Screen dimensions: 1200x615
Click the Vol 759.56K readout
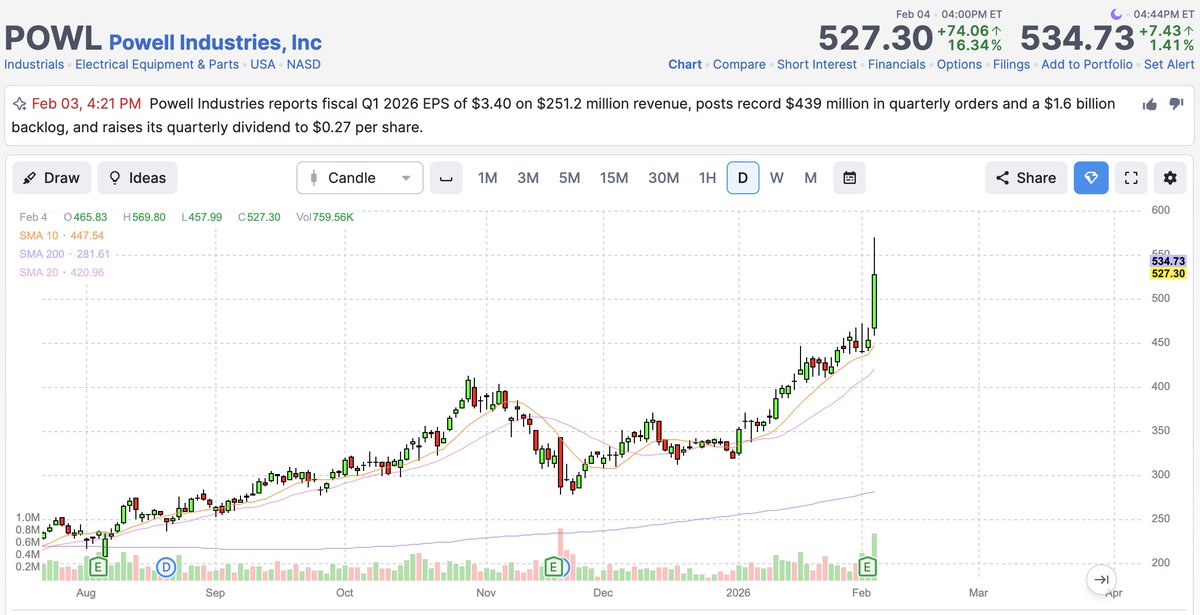click(325, 217)
